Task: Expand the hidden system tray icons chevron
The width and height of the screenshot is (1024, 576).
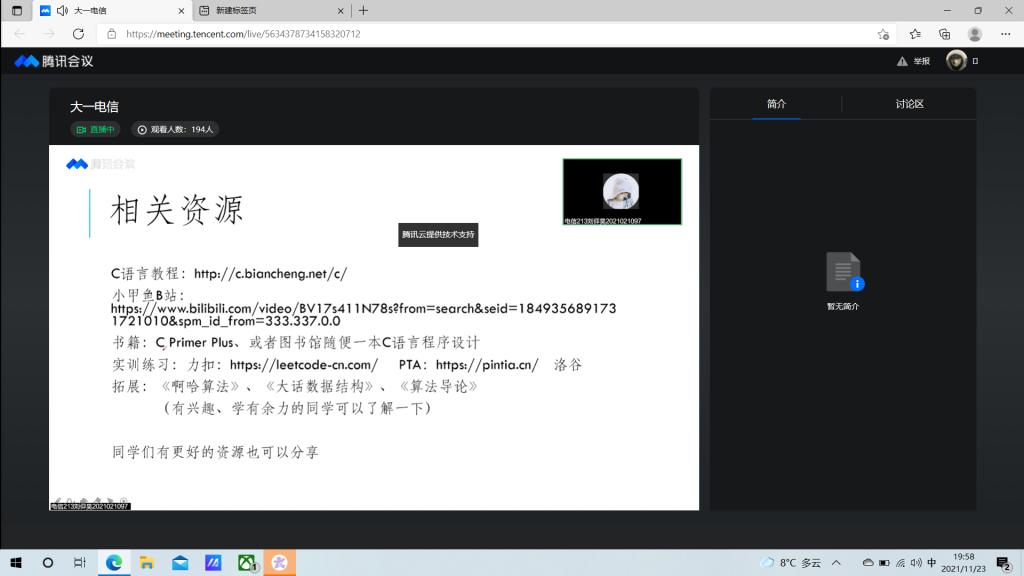Action: tap(836, 563)
